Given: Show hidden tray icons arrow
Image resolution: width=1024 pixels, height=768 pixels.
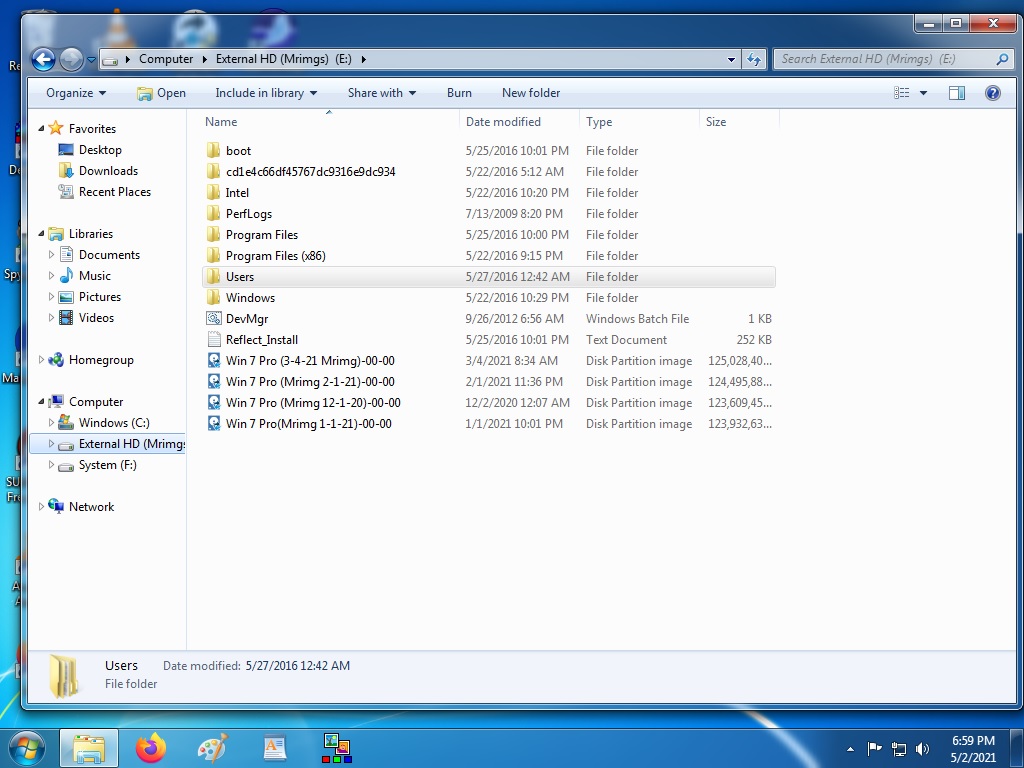Looking at the screenshot, I should (850, 749).
